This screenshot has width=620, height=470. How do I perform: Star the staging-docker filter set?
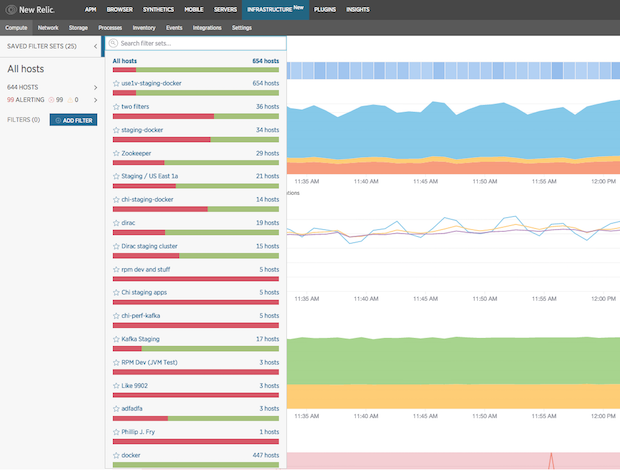pyautogui.click(x=116, y=130)
